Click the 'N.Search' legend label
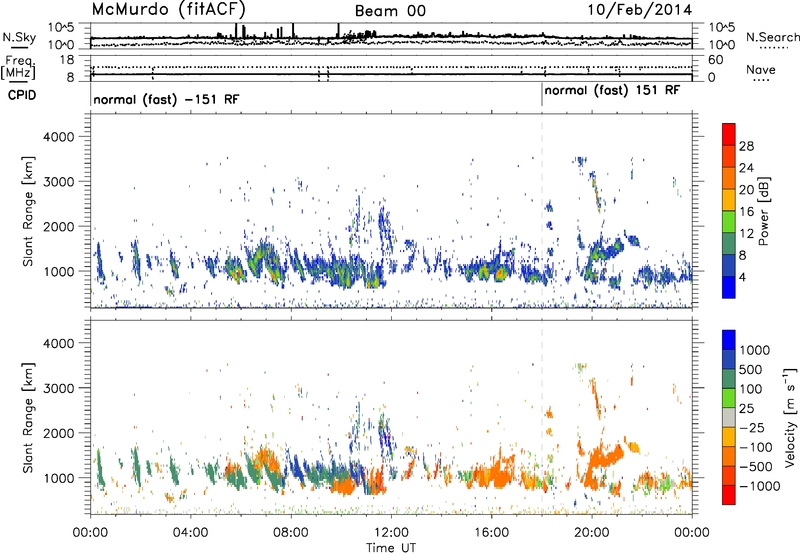800x554 pixels. [x=772, y=37]
